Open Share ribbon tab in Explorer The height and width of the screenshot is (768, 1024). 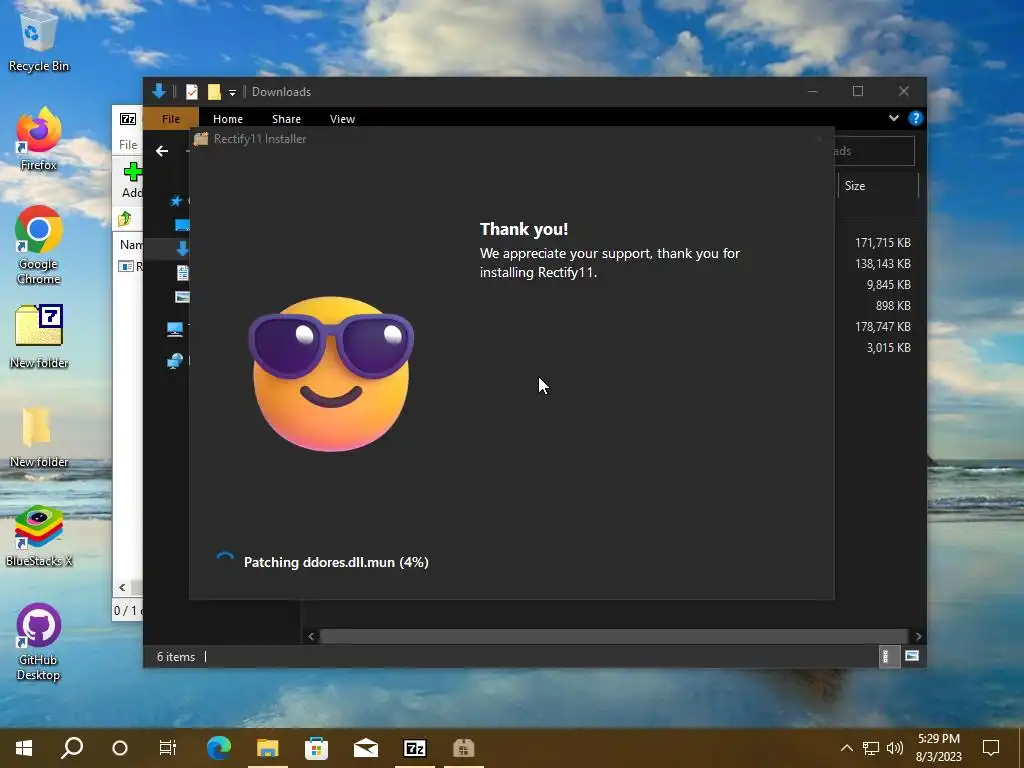pos(286,119)
